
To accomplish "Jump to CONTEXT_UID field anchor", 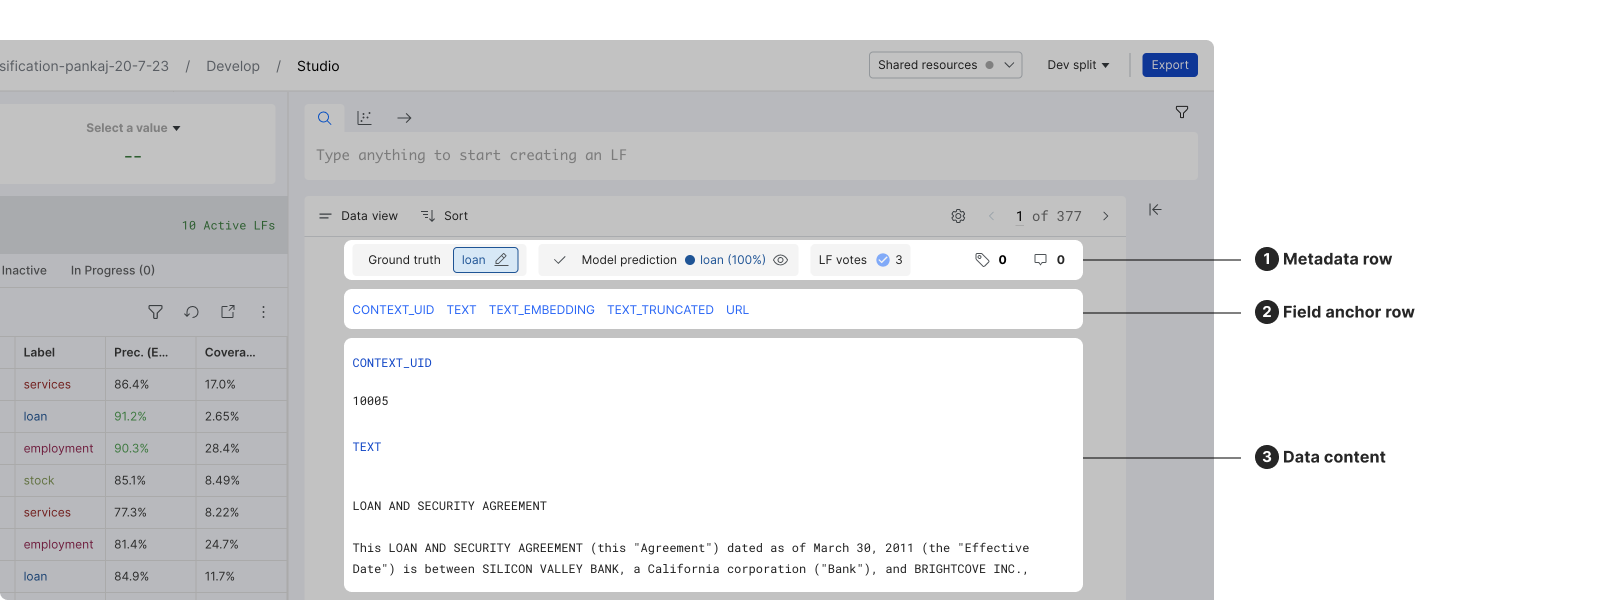I will pos(393,310).
